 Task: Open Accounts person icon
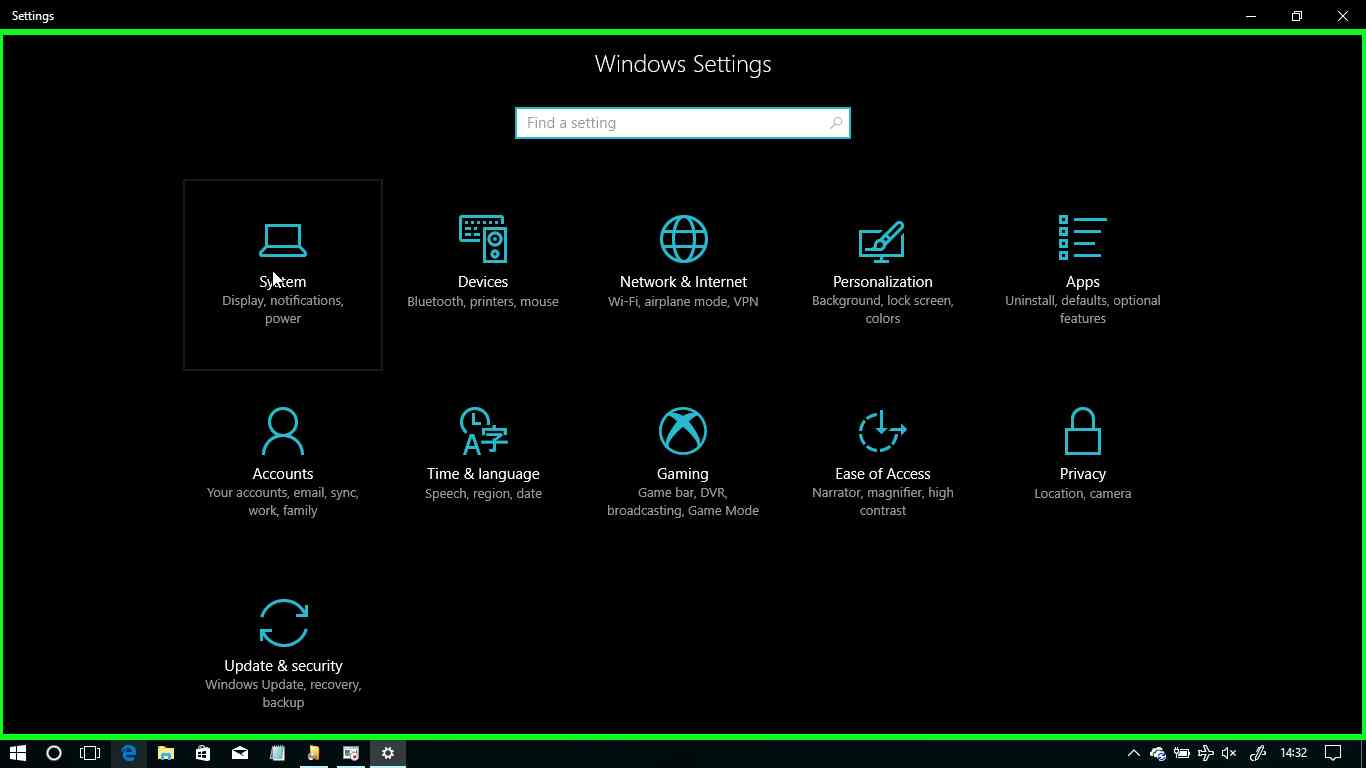(283, 431)
